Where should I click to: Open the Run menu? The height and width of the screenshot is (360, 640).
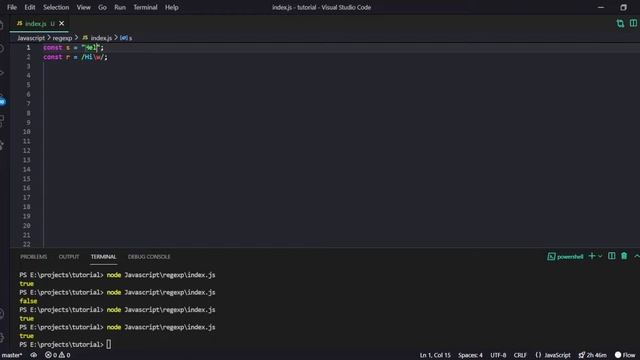click(x=120, y=7)
